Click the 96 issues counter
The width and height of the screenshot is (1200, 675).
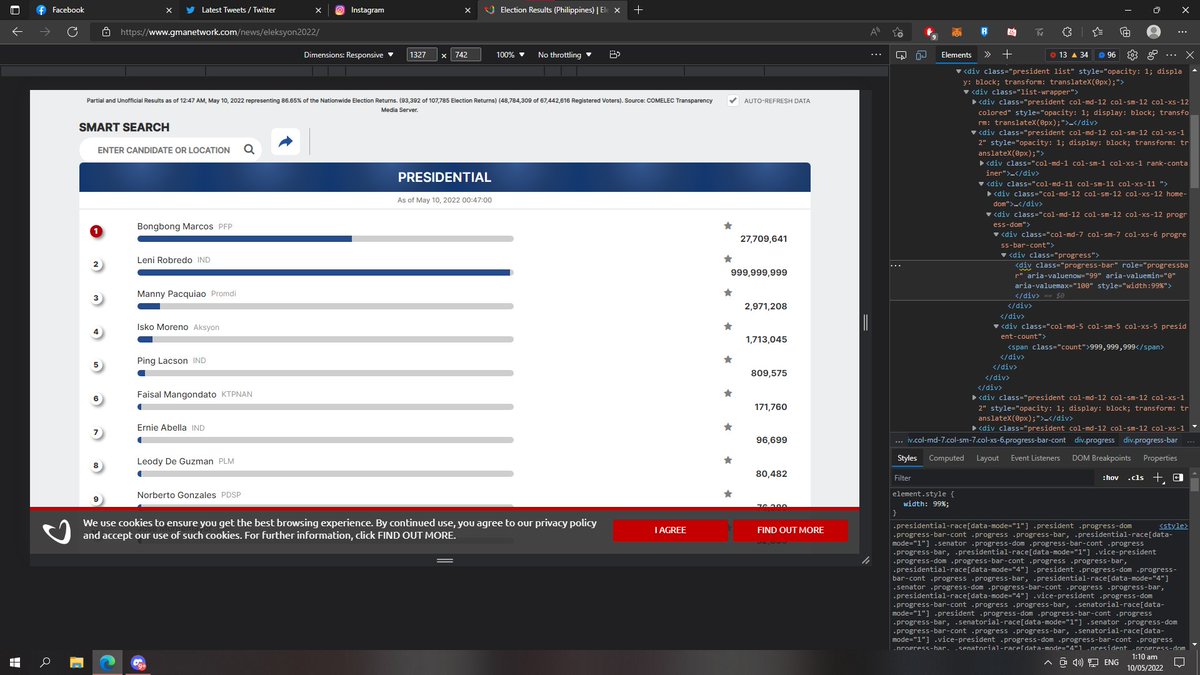pyautogui.click(x=1106, y=55)
